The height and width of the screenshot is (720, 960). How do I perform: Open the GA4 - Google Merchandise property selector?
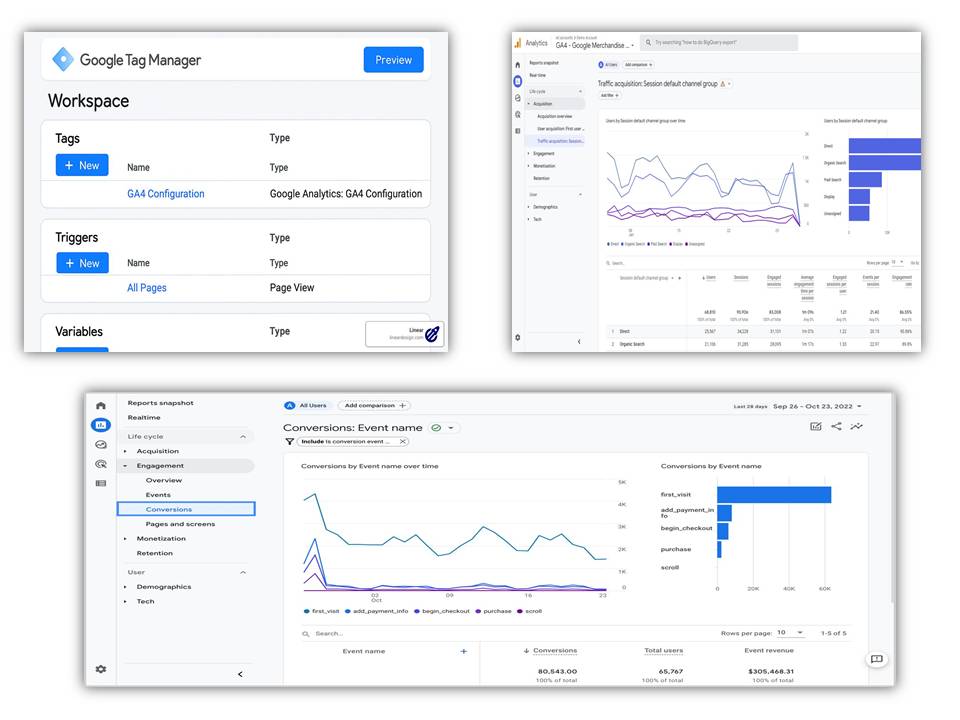[594, 45]
